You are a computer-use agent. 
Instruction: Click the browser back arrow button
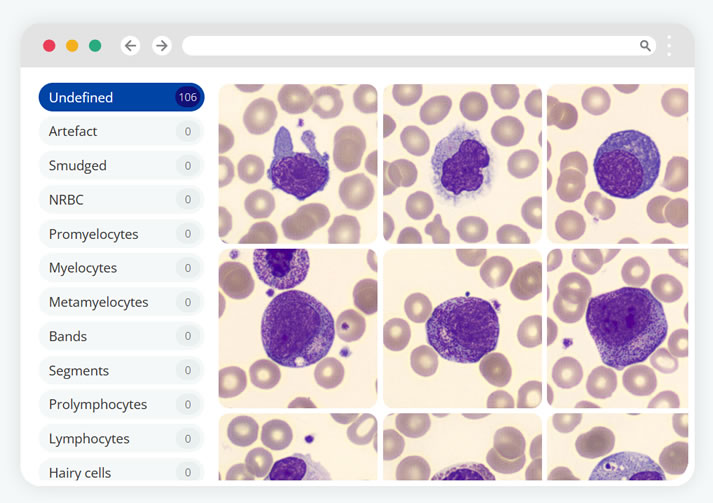click(130, 46)
